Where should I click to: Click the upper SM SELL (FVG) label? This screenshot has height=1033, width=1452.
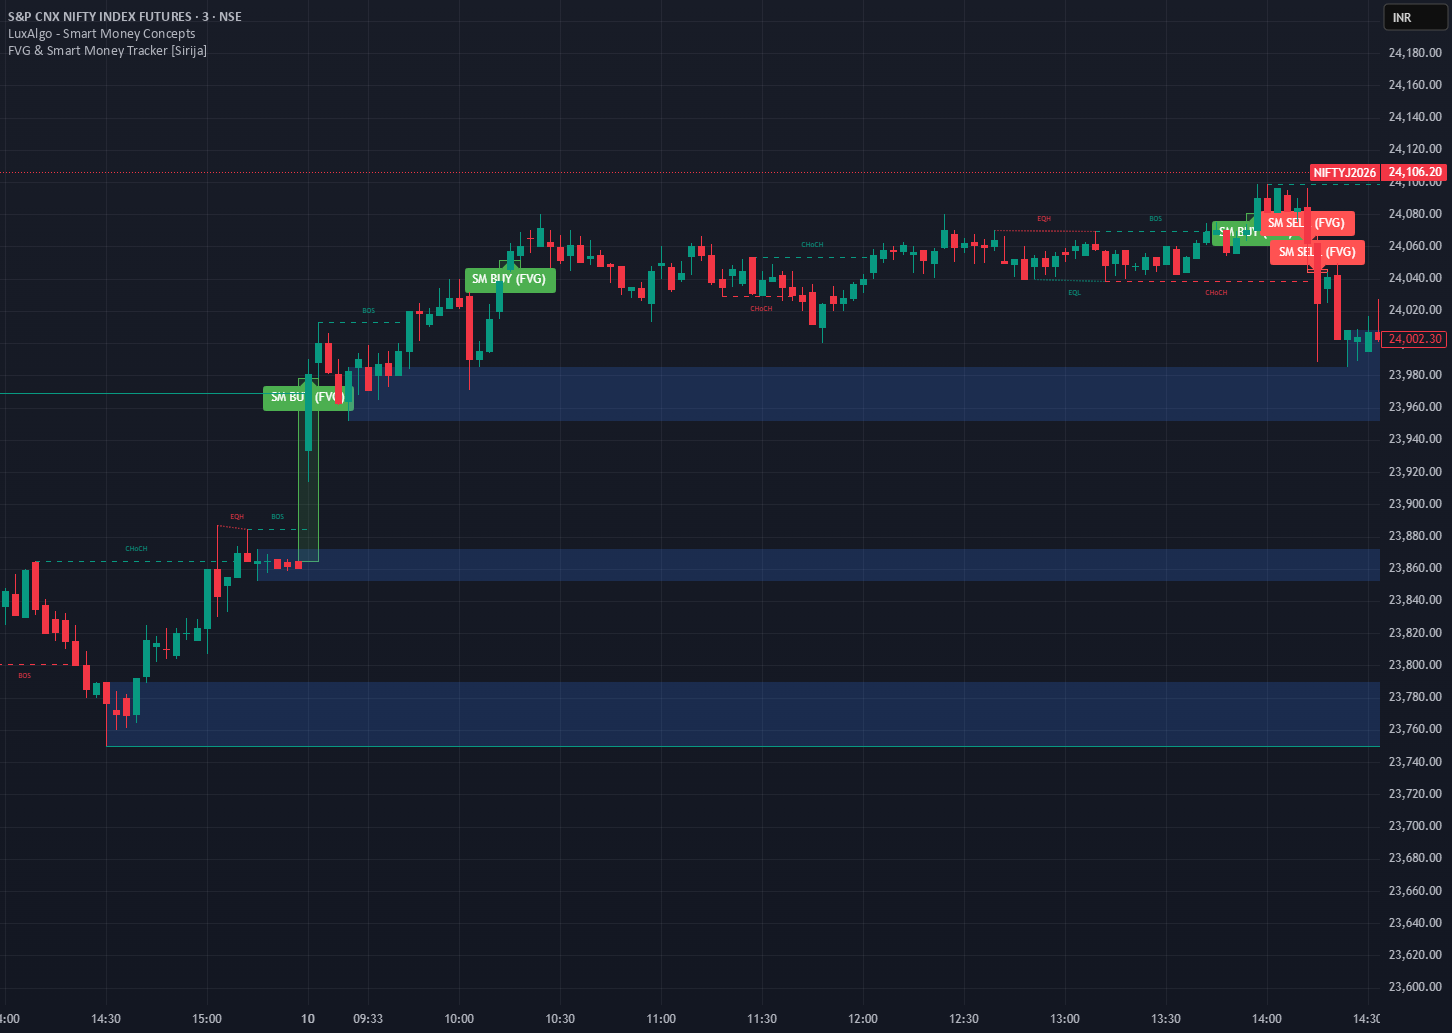click(1307, 223)
